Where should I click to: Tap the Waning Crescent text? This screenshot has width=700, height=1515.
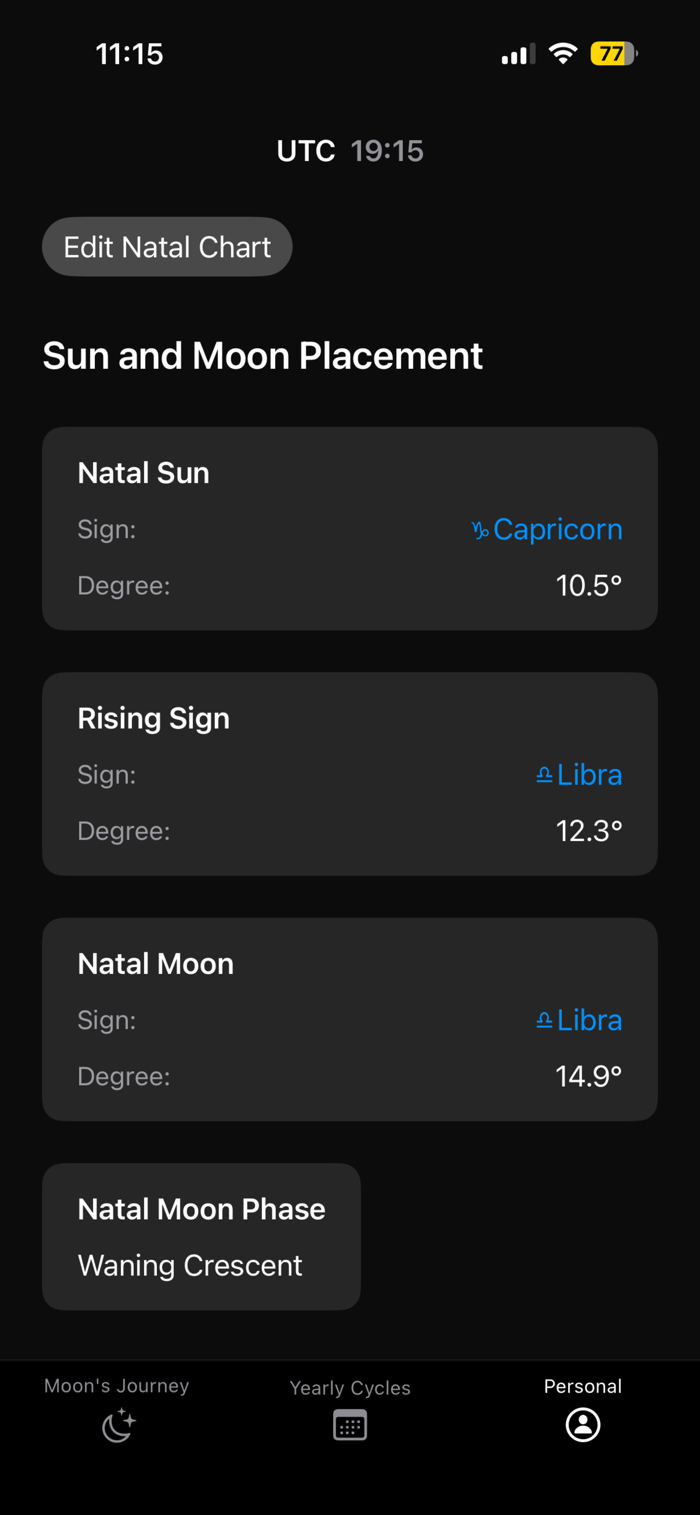[x=190, y=1266]
